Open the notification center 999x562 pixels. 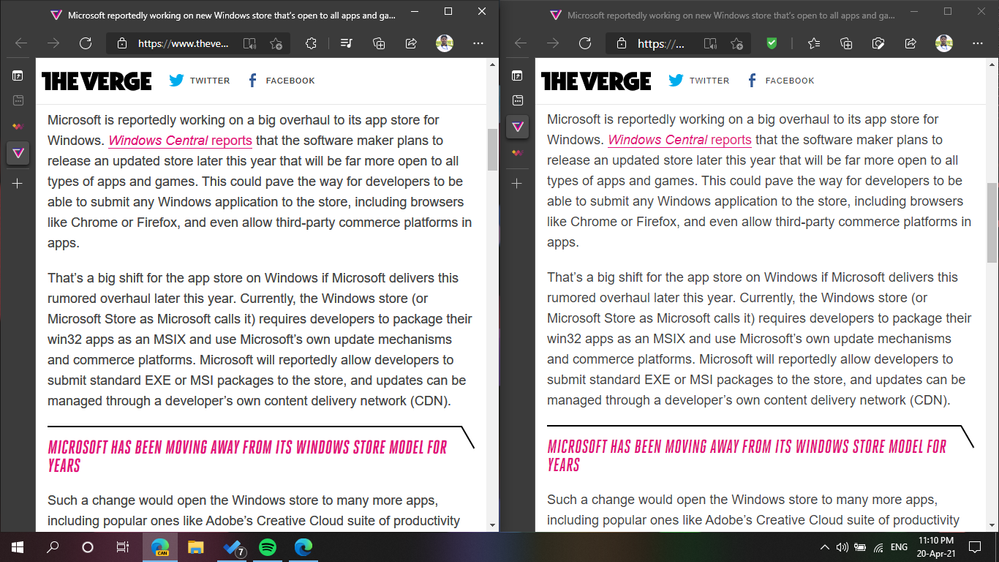point(975,547)
